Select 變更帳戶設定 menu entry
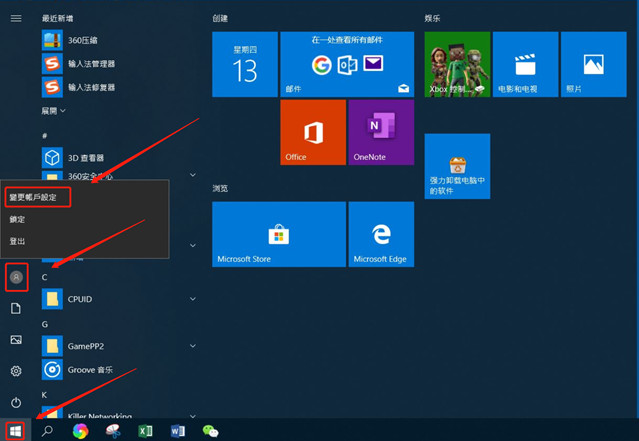The height and width of the screenshot is (441, 639). click(x=33, y=198)
